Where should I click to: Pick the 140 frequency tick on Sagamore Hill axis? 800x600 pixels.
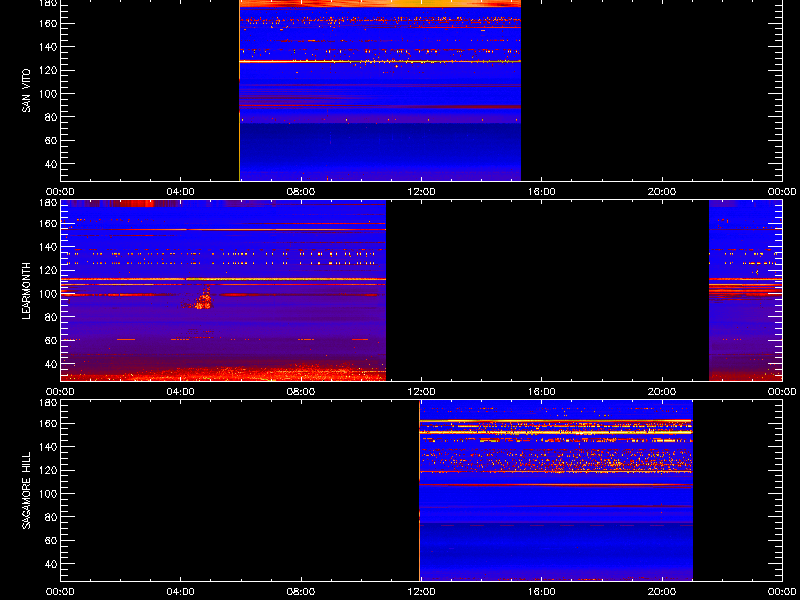click(49, 447)
